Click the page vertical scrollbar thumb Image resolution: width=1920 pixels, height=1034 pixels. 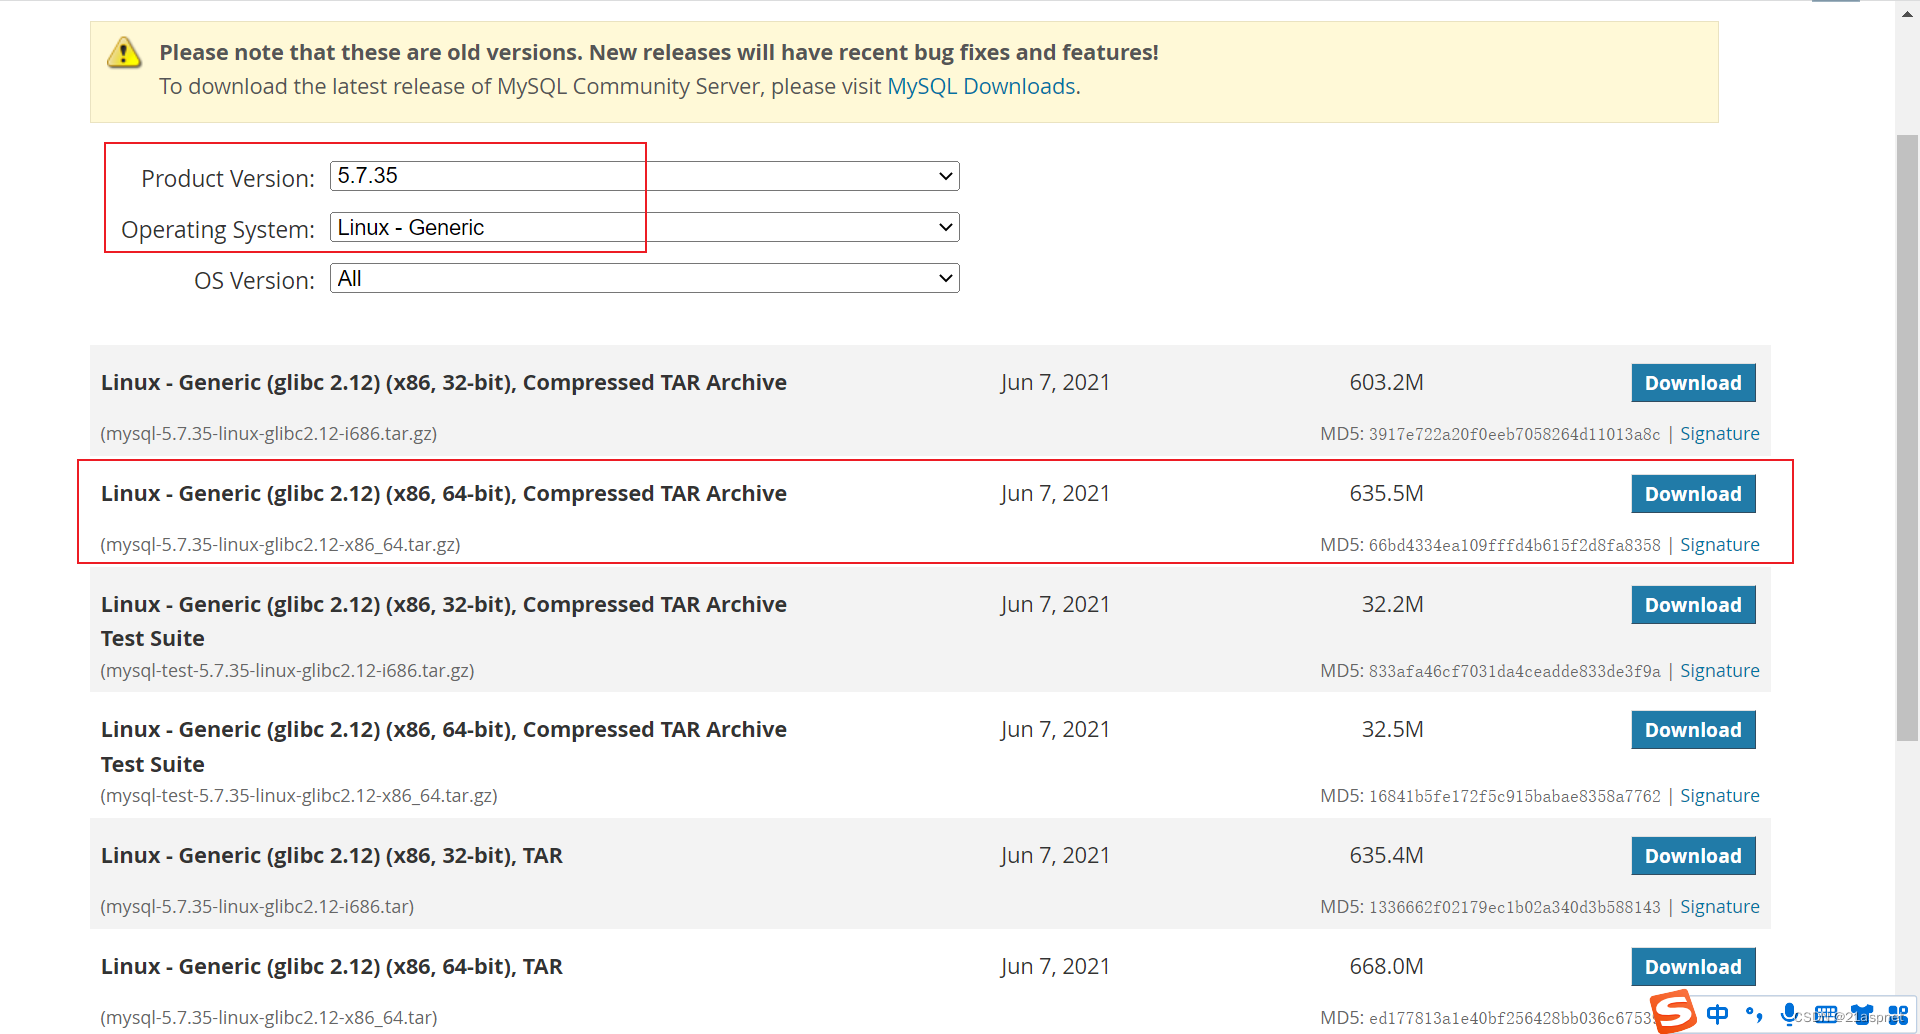[1907, 438]
